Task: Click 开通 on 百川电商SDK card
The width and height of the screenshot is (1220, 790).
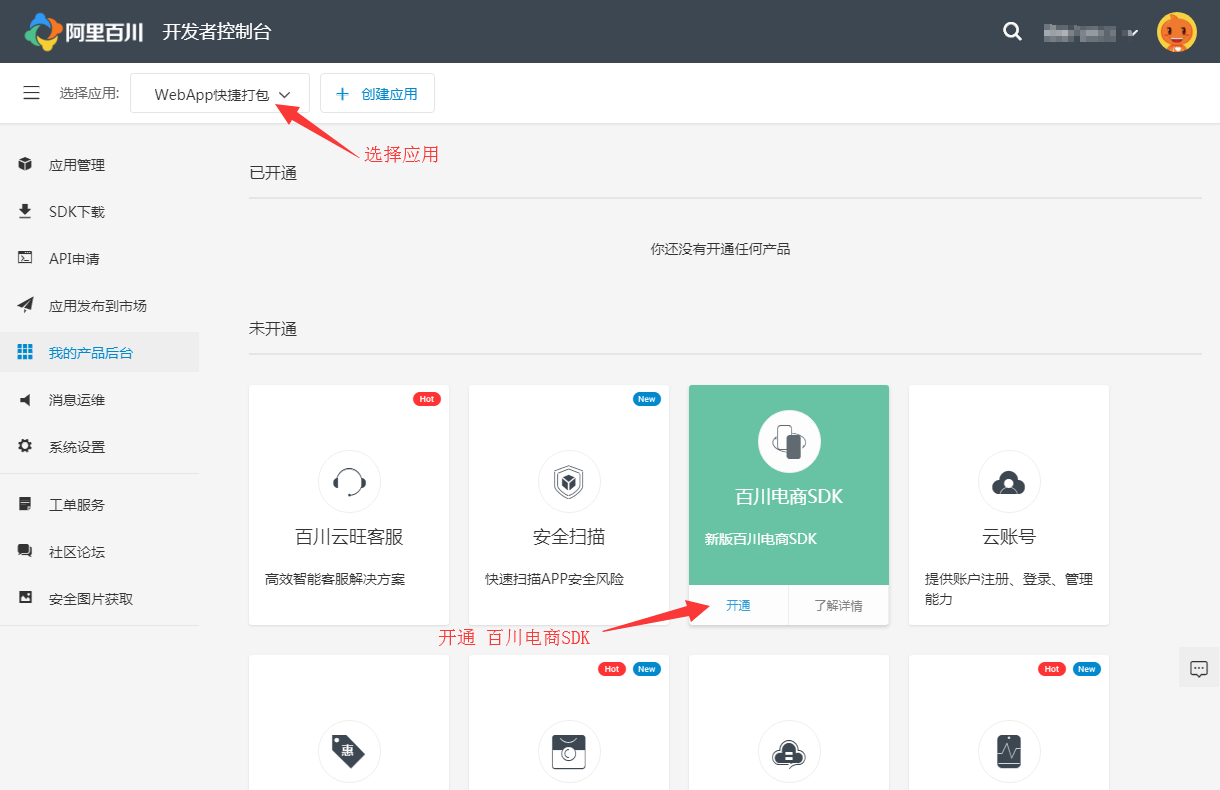Action: [738, 606]
